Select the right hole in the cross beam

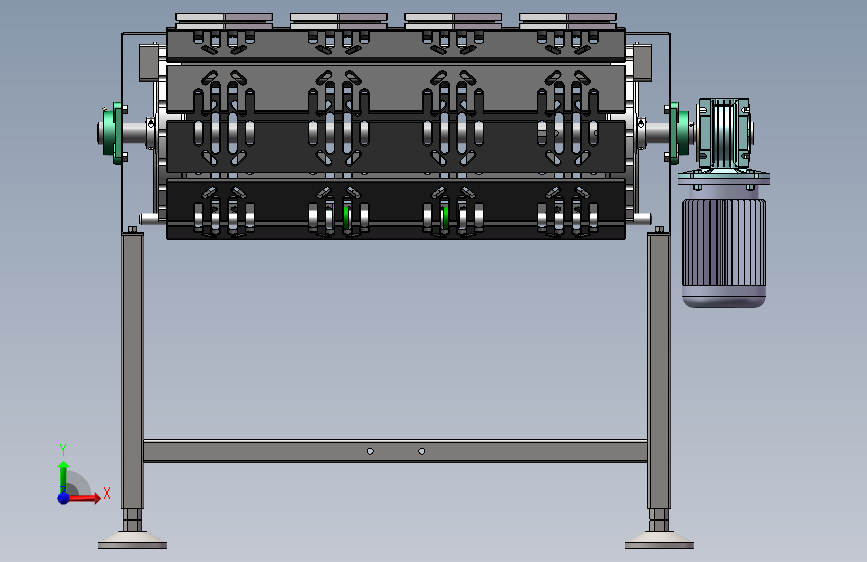tap(421, 451)
